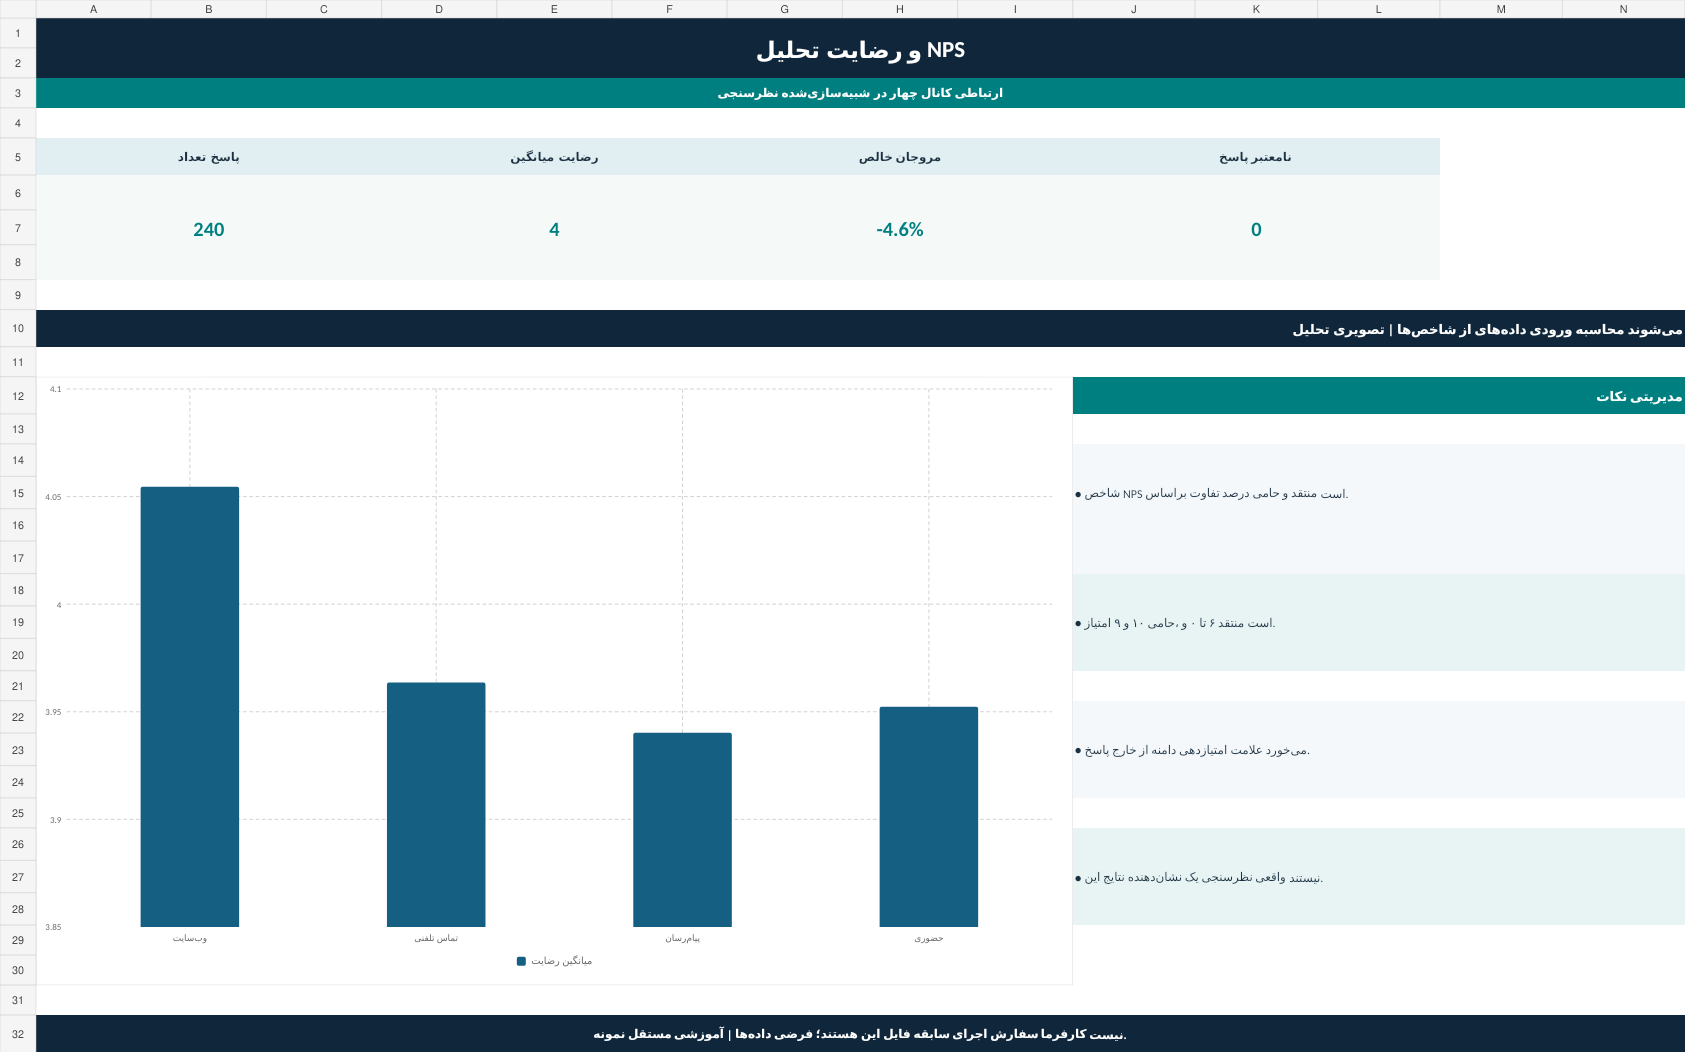Click the 'حضوری' axis label
The width and height of the screenshot is (1685, 1052).
coord(929,938)
